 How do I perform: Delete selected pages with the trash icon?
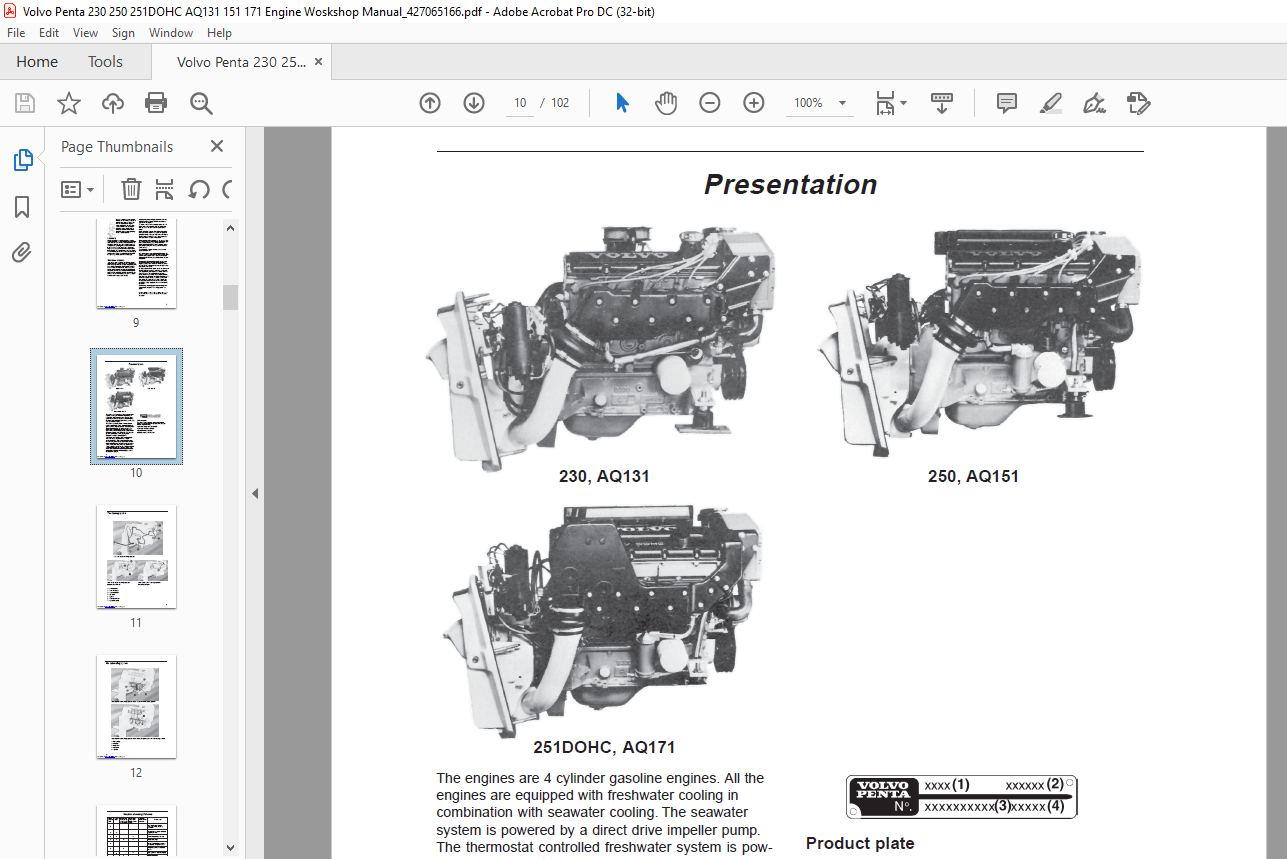tap(131, 189)
